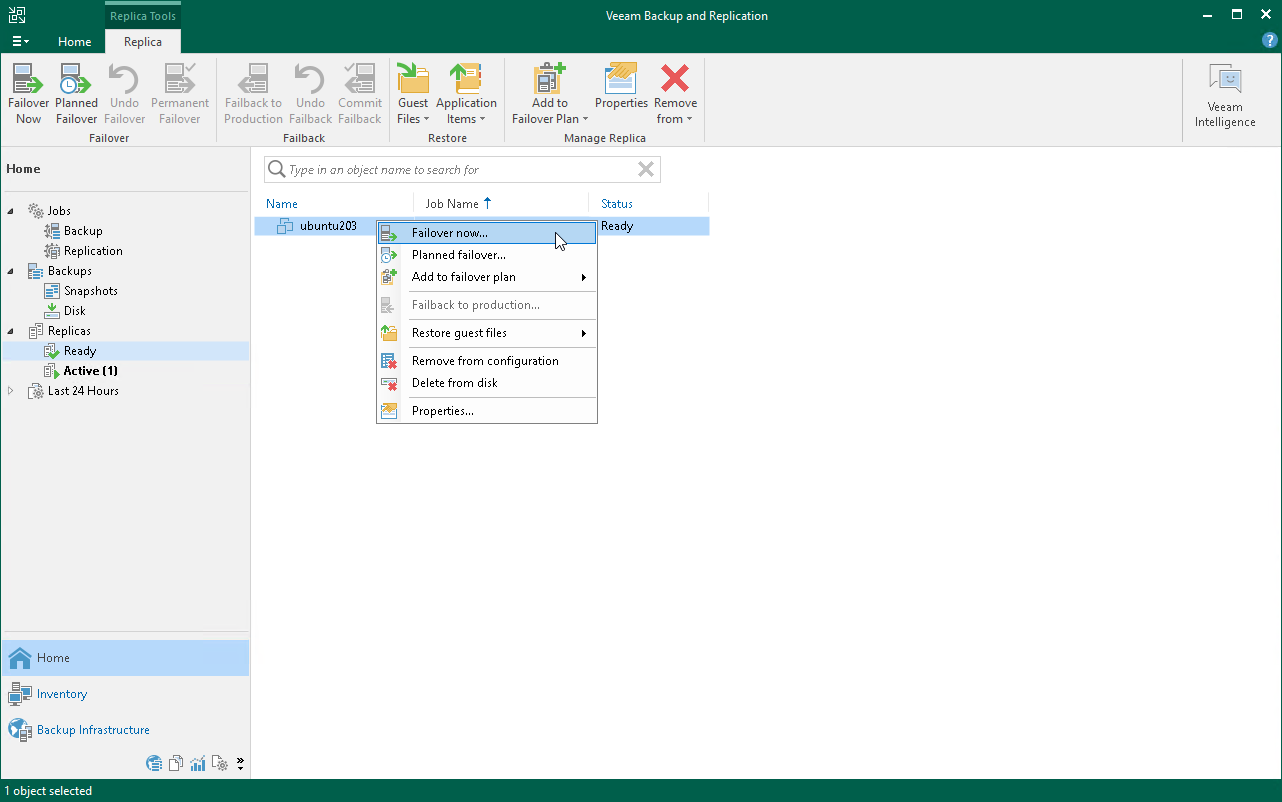Open the Application Items ribbon dropdown
This screenshot has width=1282, height=802.
466,94
